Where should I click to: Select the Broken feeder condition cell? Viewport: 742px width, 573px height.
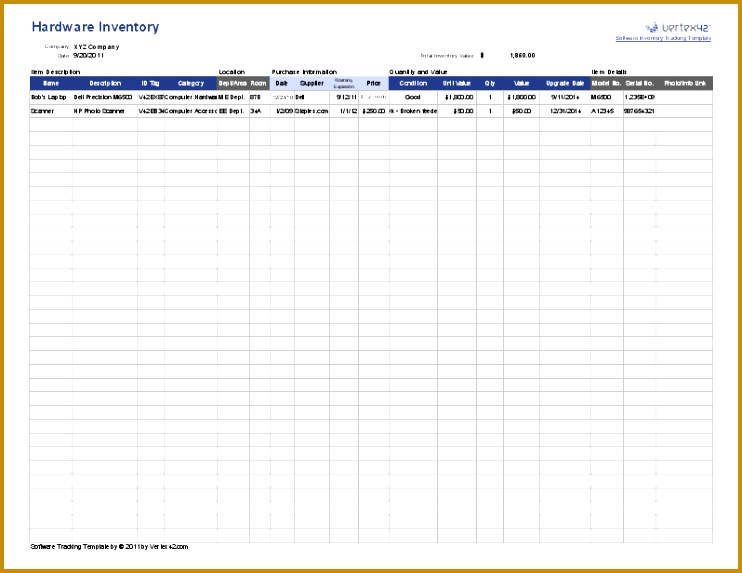[x=413, y=111]
